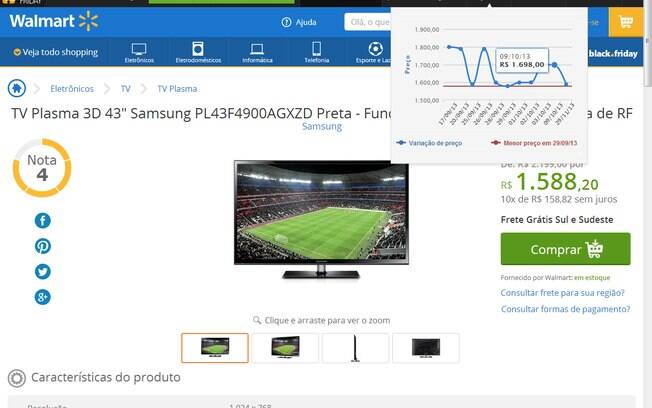652x408 pixels.
Task: Click Menor preço em 29/09/13 legend
Action: point(534,143)
